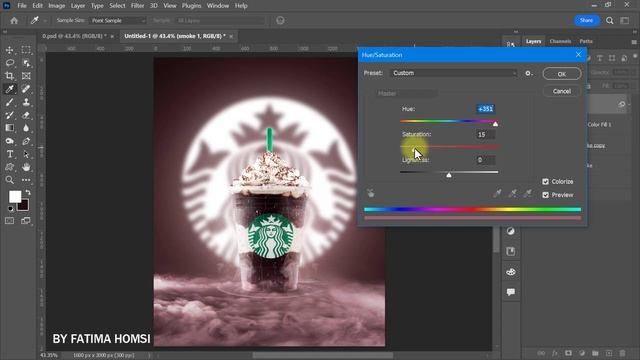Toggle the Preview checkbox
Image resolution: width=640 pixels, height=360 pixels.
pos(545,195)
